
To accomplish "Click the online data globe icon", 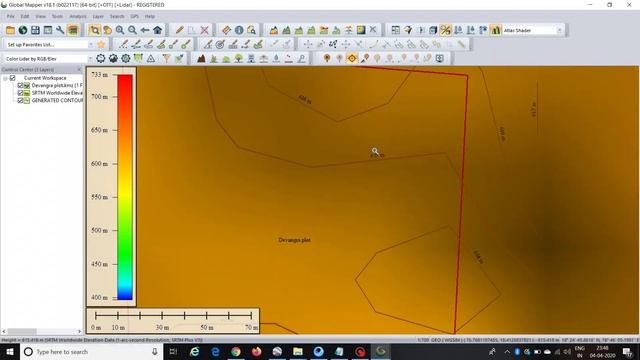I will coord(23,30).
